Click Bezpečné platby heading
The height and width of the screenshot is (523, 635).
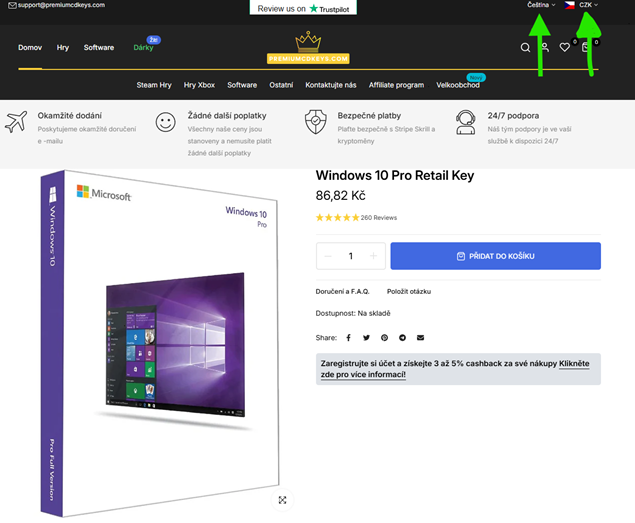click(x=369, y=116)
